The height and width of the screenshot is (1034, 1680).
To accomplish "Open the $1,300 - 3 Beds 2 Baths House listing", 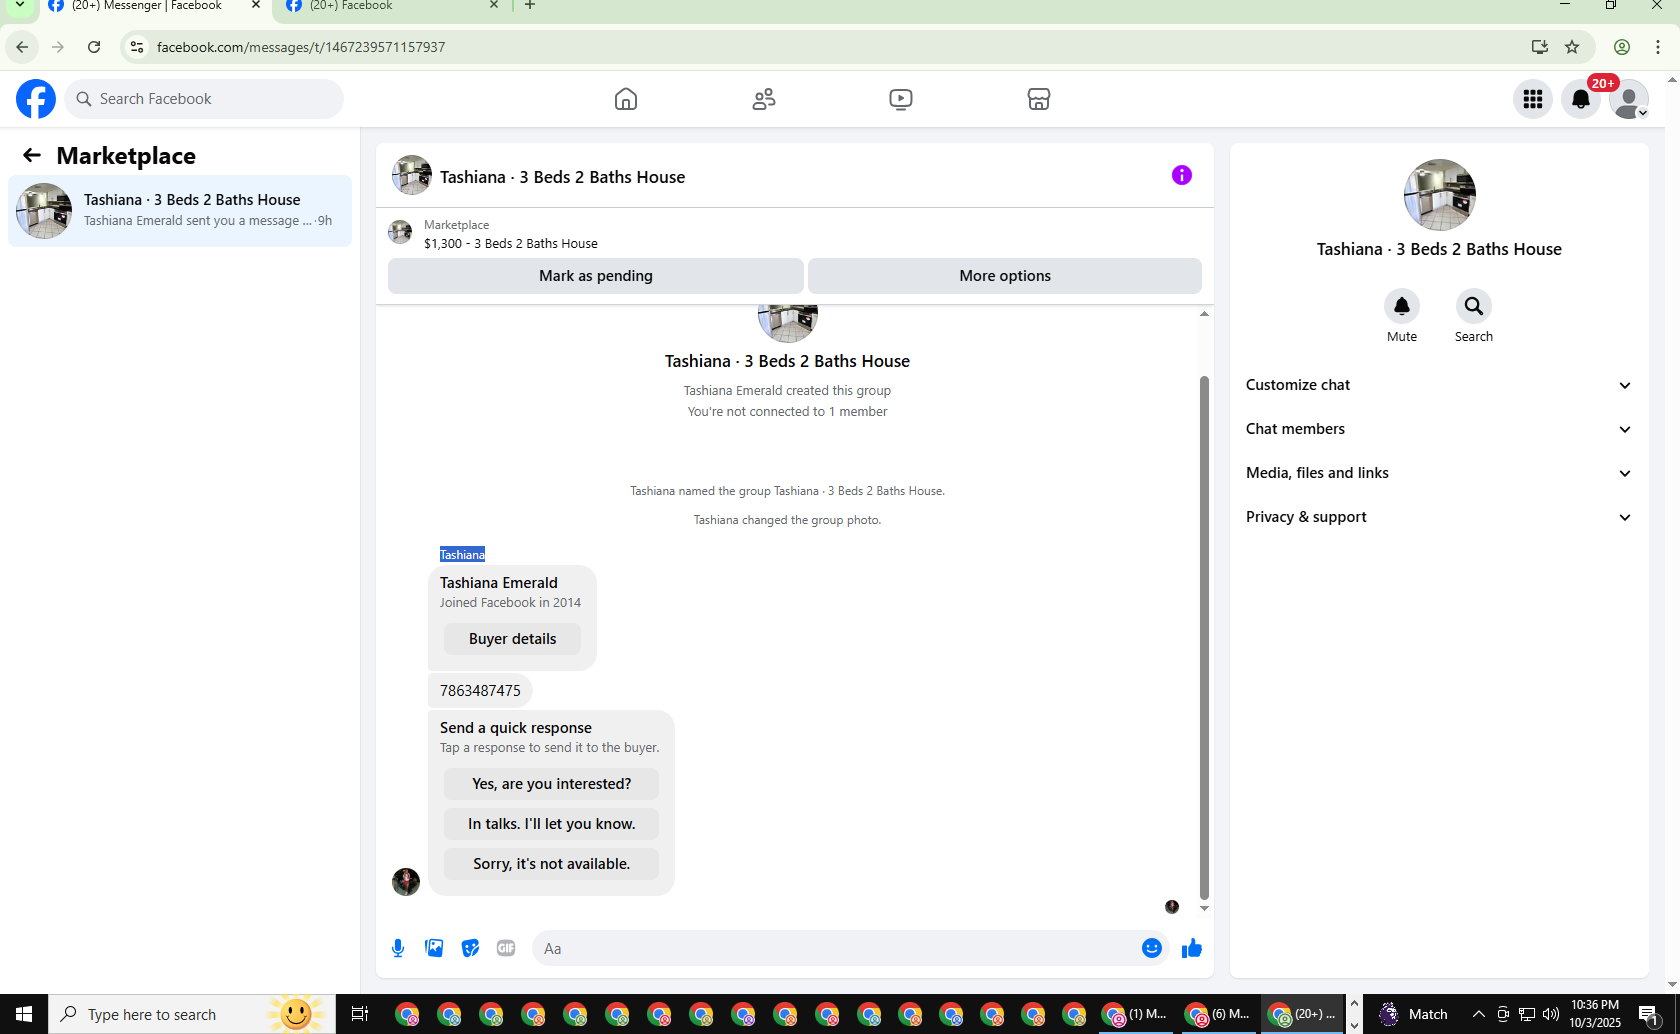I will pyautogui.click(x=510, y=243).
